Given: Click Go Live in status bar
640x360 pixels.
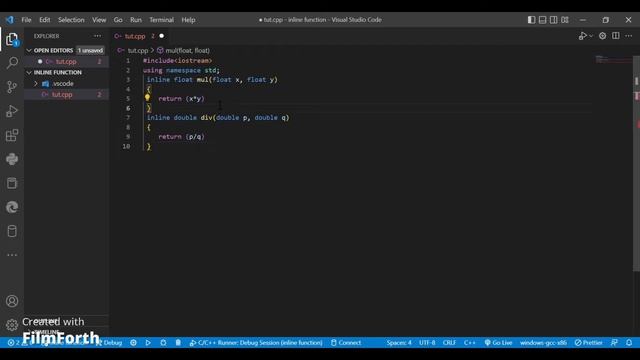Looking at the screenshot, I should tap(498, 343).
